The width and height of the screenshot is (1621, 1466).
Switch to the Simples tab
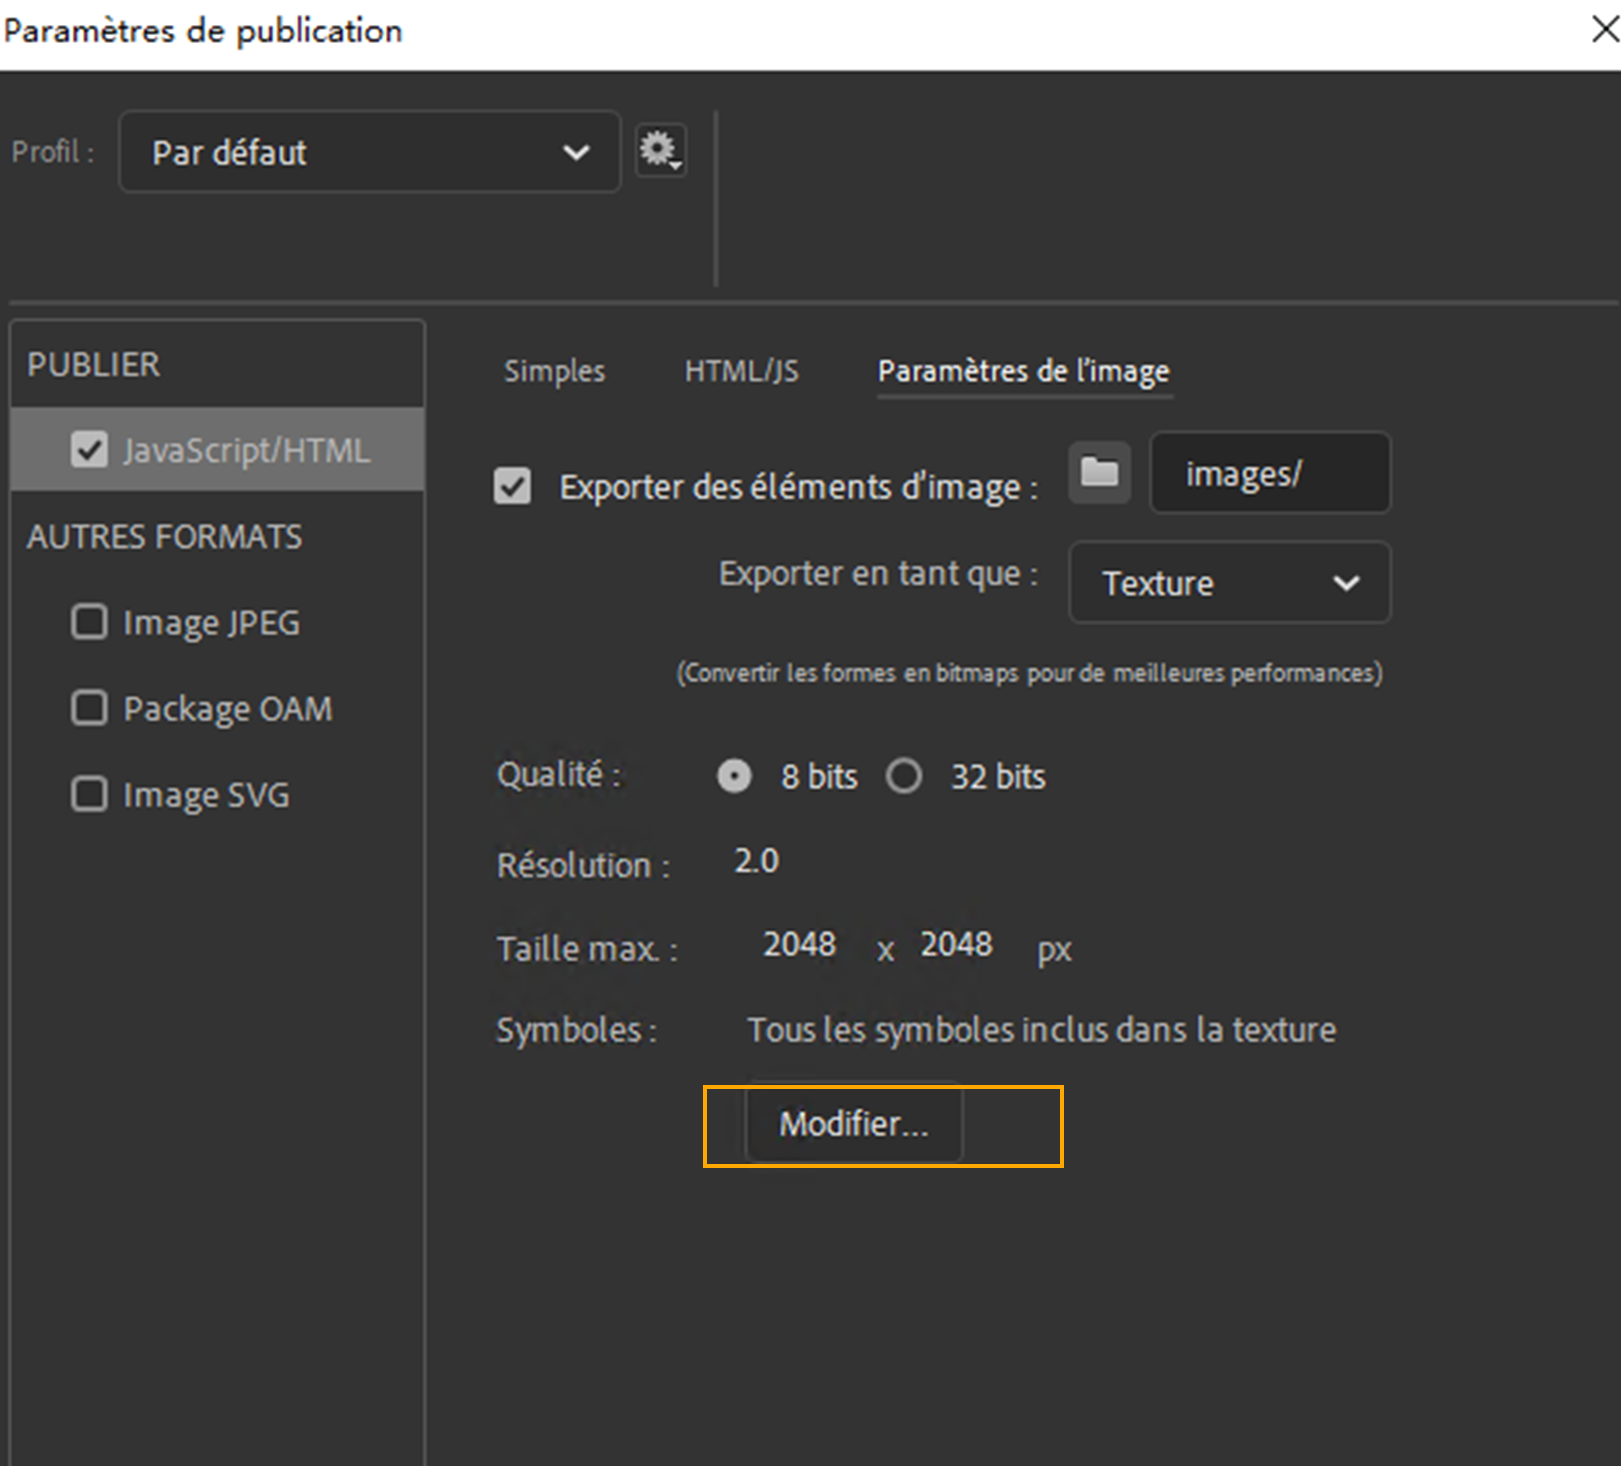554,371
